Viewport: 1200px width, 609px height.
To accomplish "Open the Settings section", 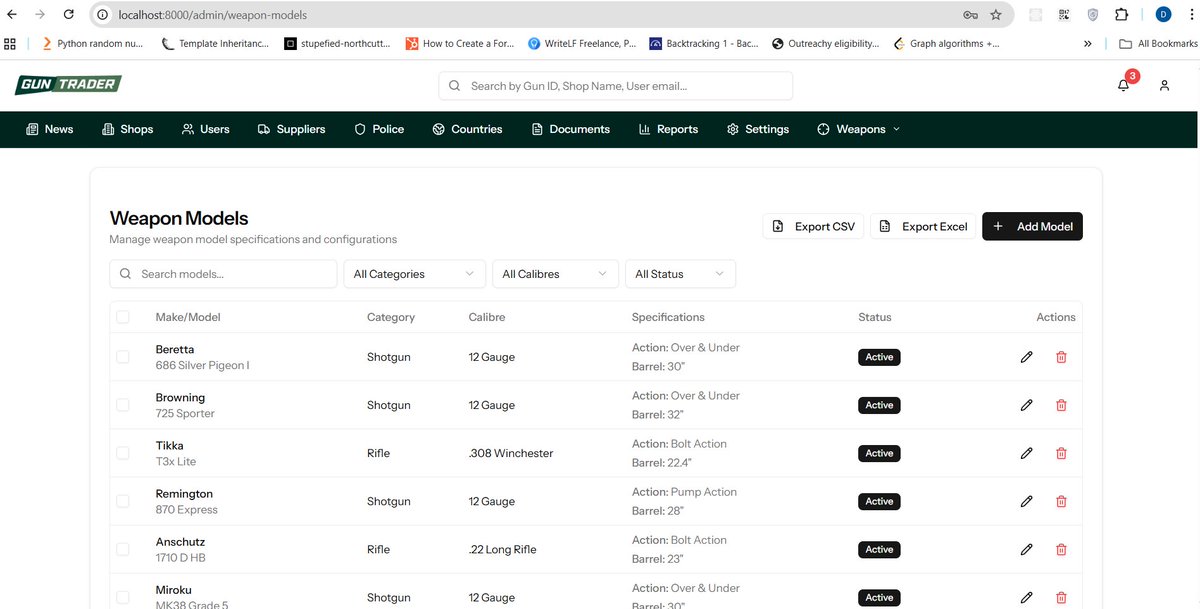I will point(758,129).
